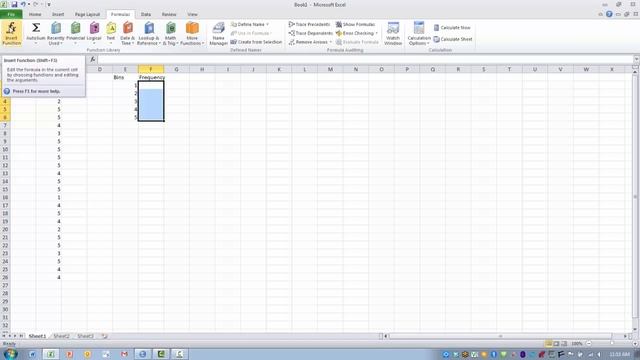Open the Financial functions book icon

tap(76, 28)
